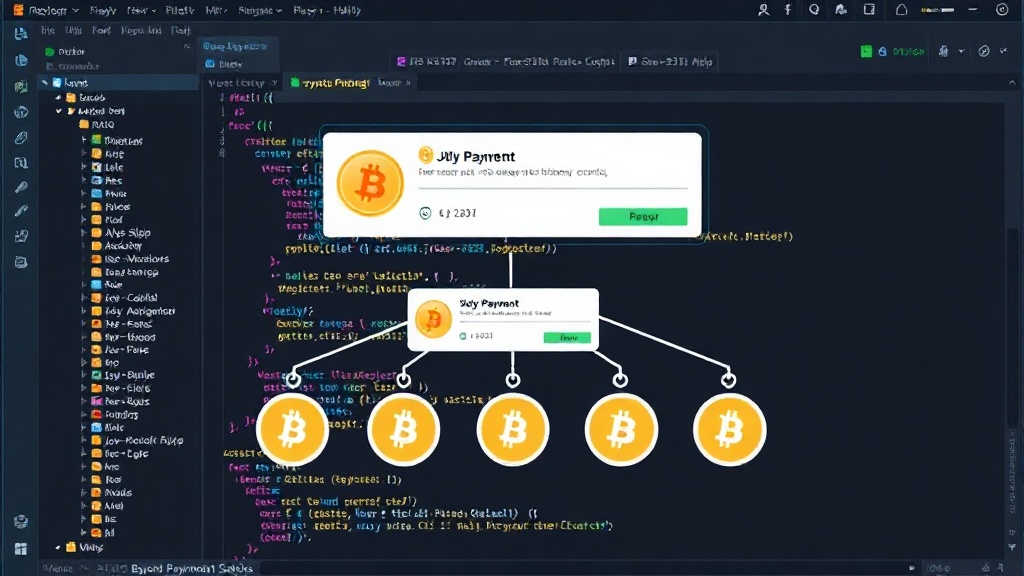
Task: Open the paperclip icon in left sidebar
Action: [x=21, y=138]
